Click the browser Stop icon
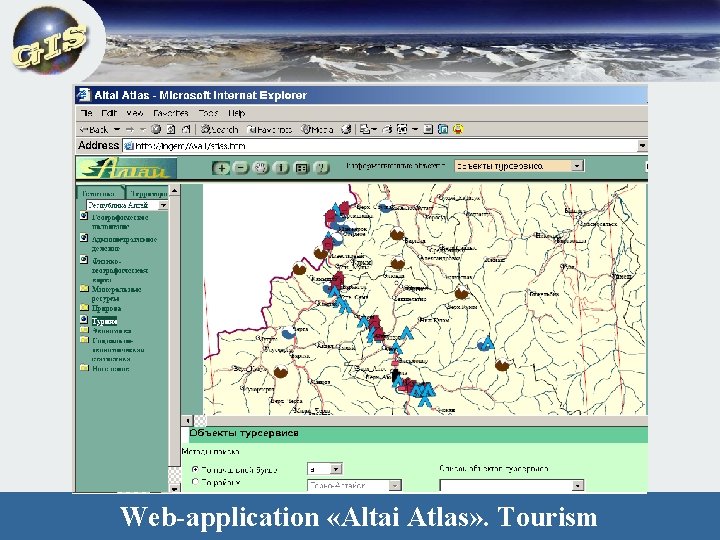Screen dimensions: 720x540 (156, 129)
